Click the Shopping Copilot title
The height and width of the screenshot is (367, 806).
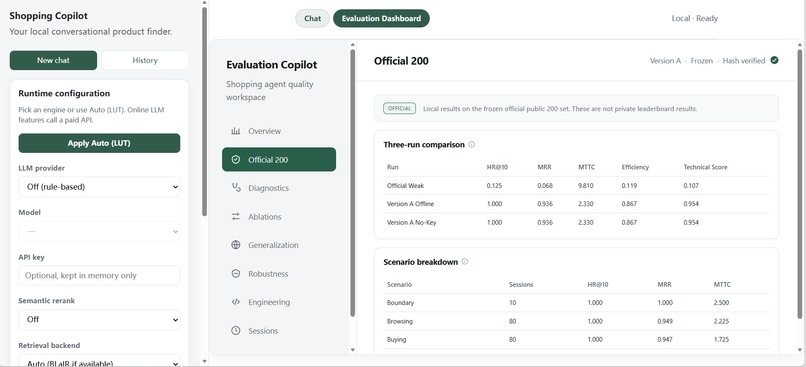coord(48,16)
